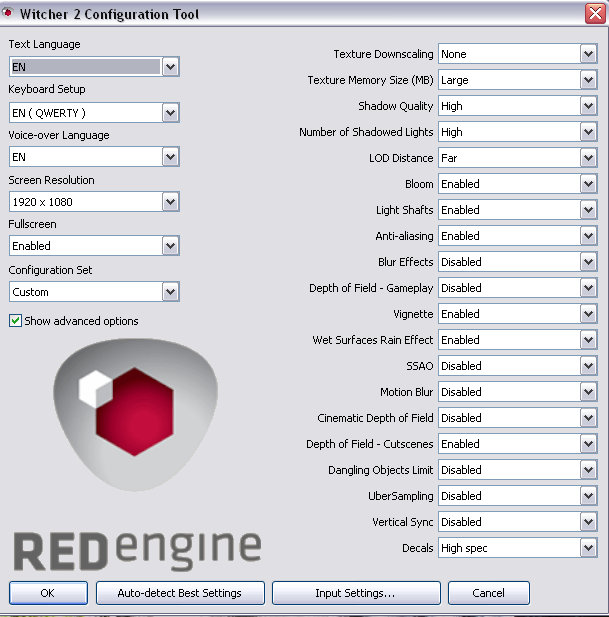Viewport: 609px width, 617px height.
Task: Open the Keyboard Setup dropdown
Action: 94,113
